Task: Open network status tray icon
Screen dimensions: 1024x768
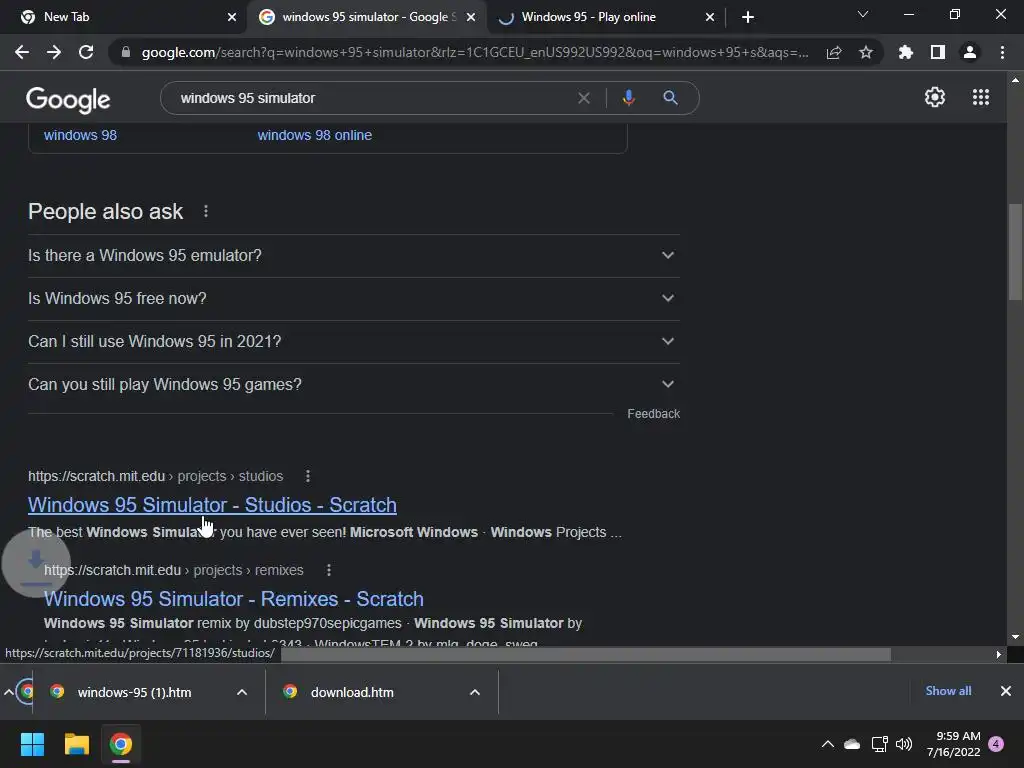Action: (880, 744)
